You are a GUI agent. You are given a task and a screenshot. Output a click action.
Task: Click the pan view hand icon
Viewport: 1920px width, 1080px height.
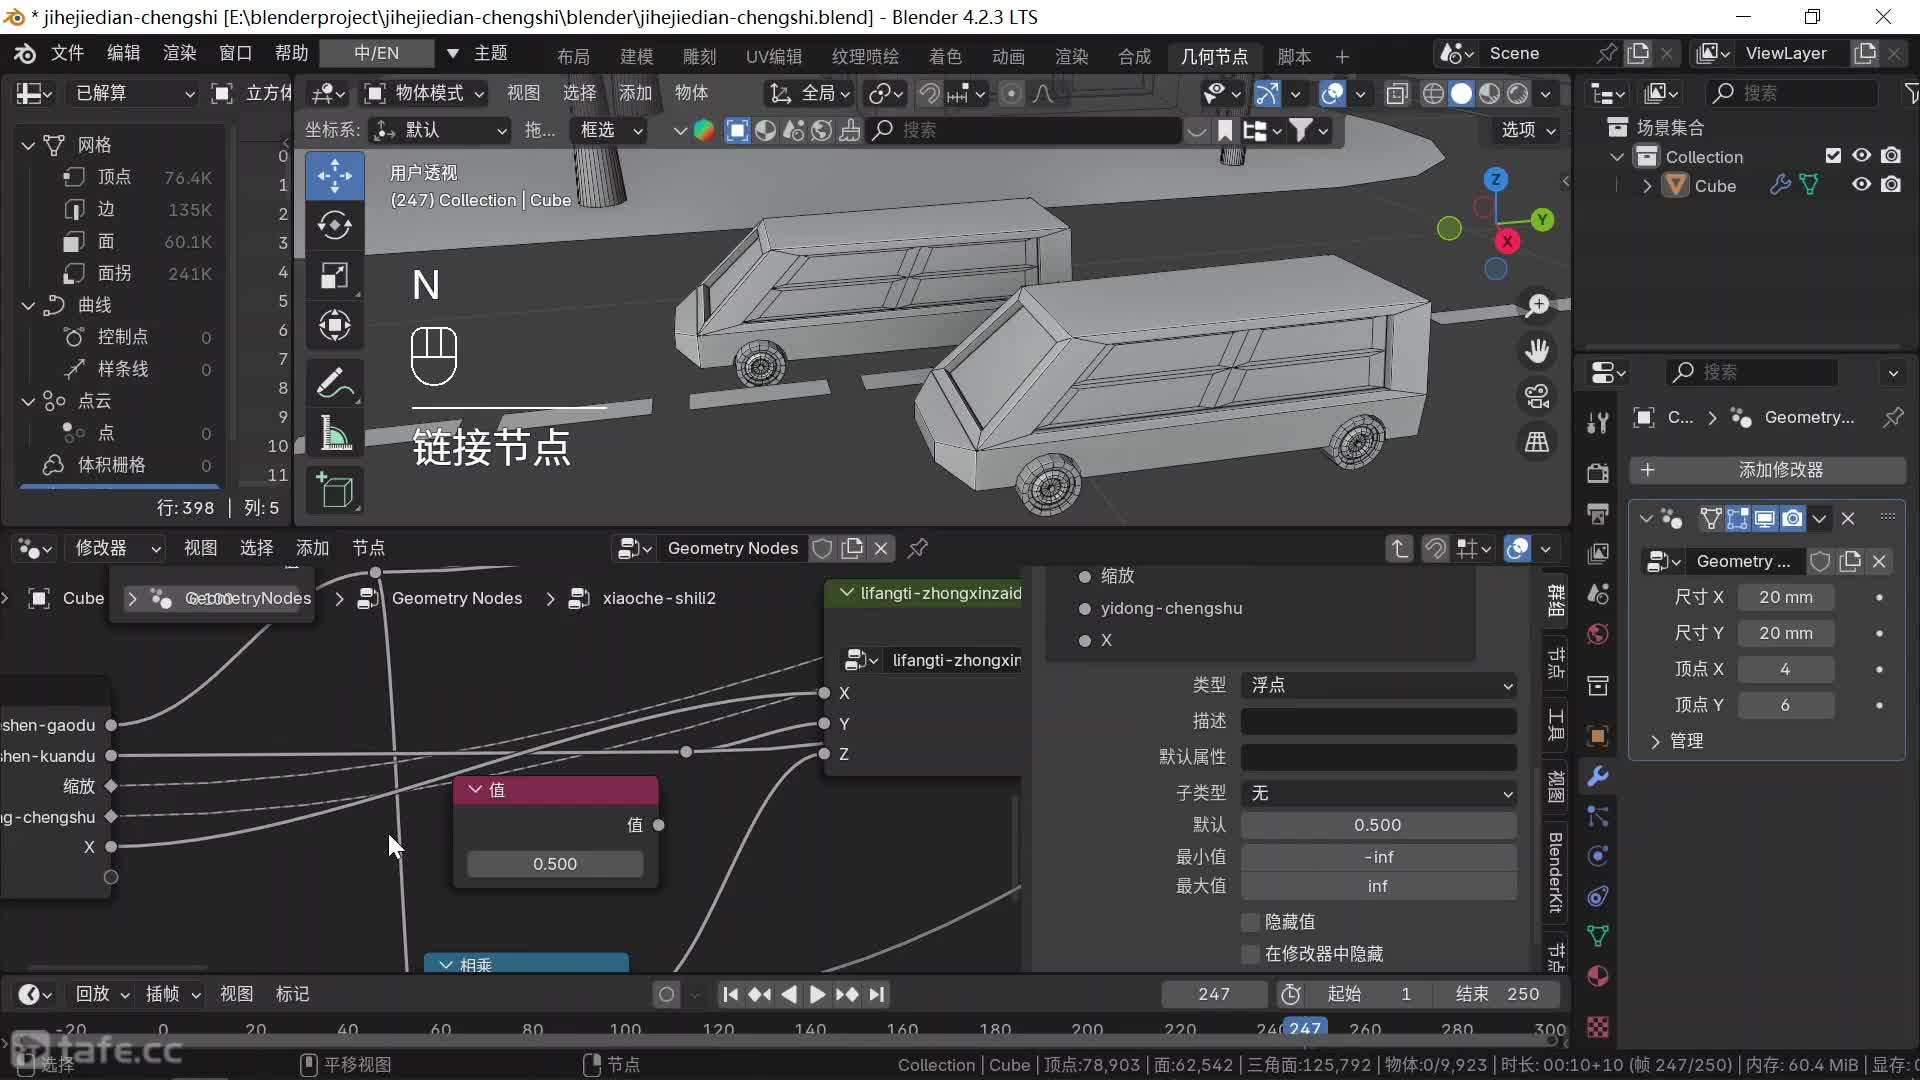click(x=1537, y=350)
